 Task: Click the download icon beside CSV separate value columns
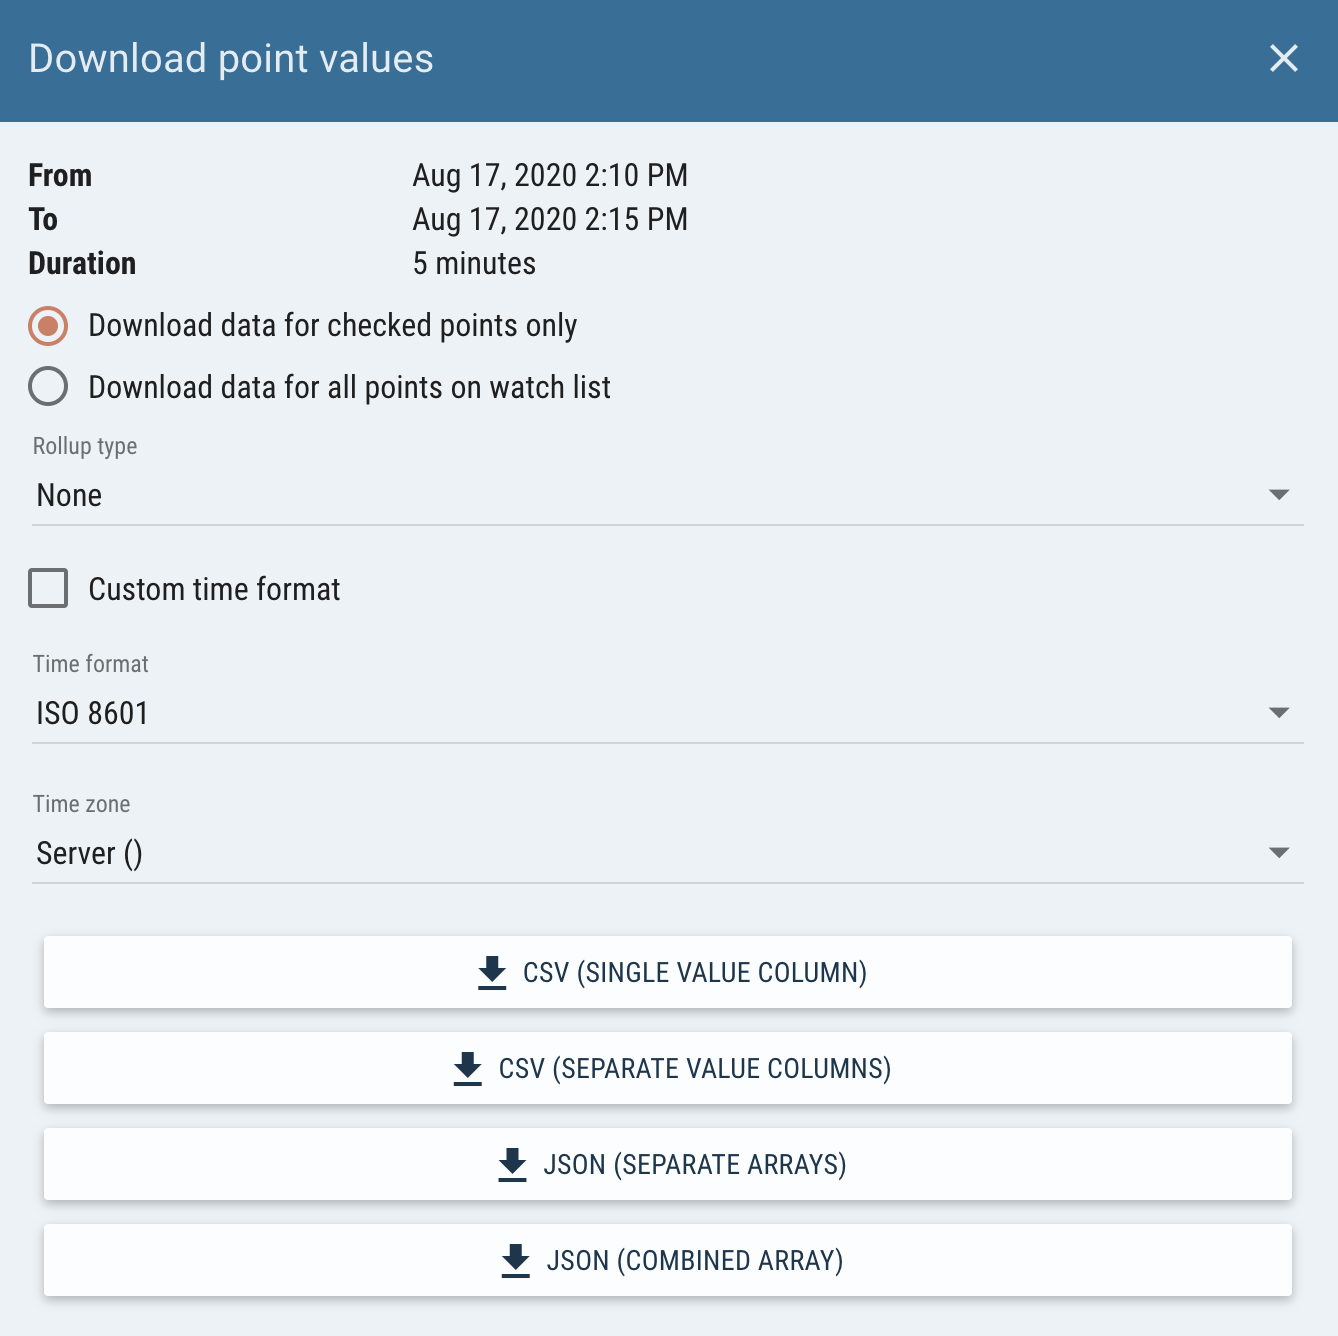pos(467,1068)
